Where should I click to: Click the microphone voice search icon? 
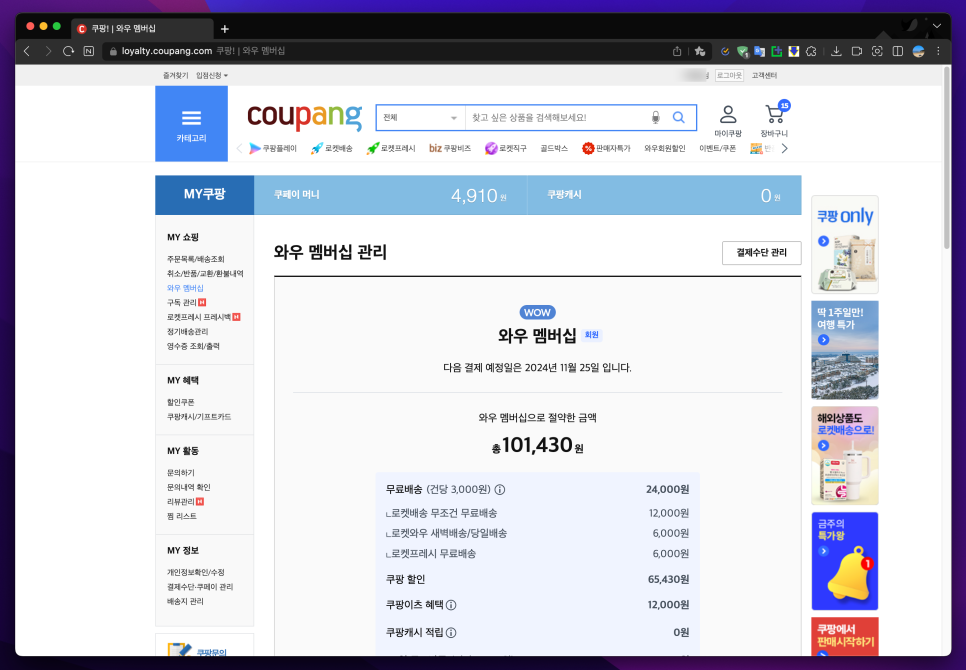(x=656, y=118)
